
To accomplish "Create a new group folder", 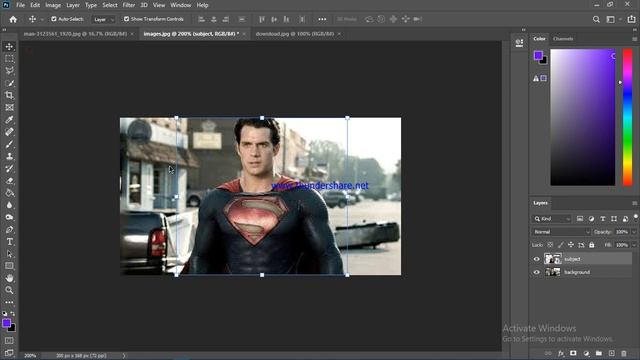I will click(x=598, y=353).
